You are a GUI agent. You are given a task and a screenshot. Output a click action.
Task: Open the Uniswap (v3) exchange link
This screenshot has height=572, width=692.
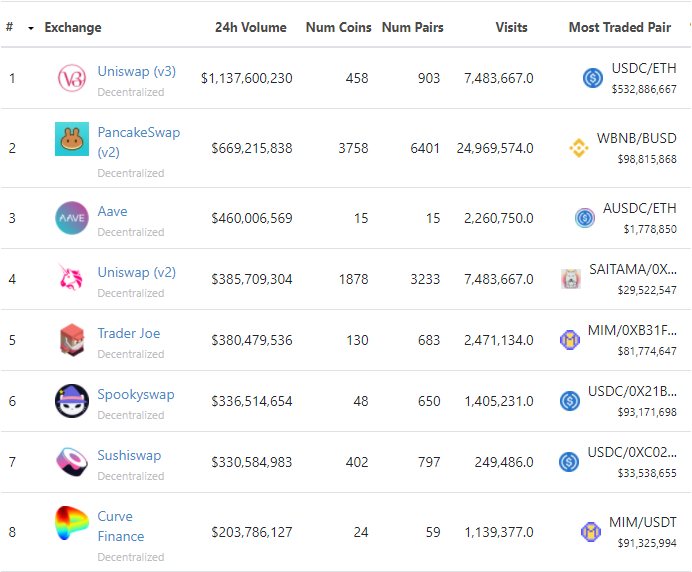click(136, 72)
